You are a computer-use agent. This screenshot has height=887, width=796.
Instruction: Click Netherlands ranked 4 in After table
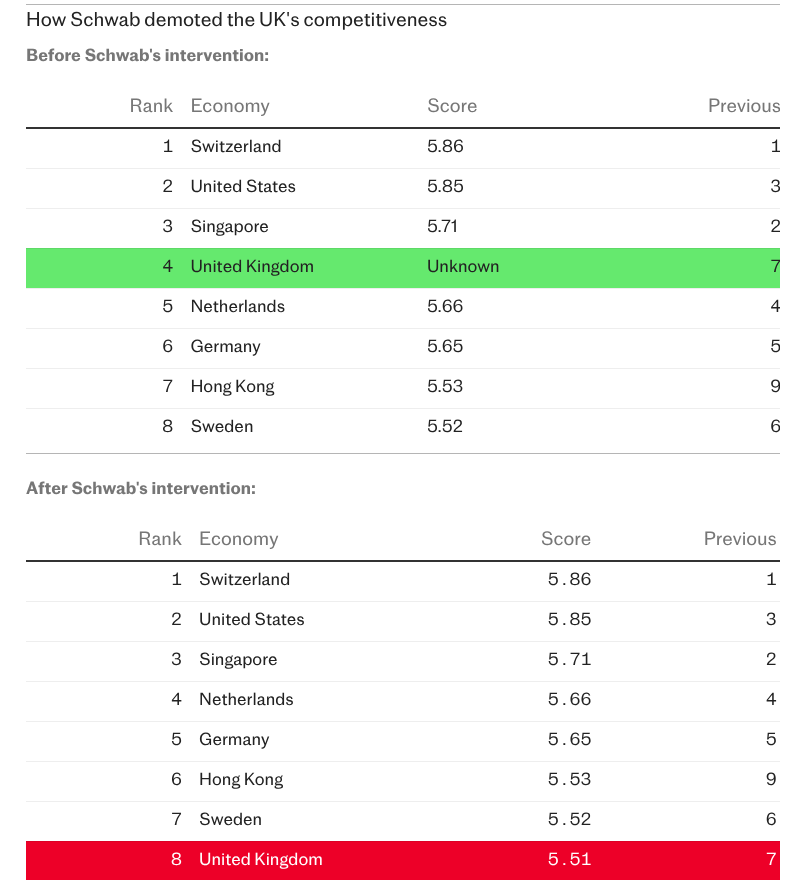pos(246,700)
